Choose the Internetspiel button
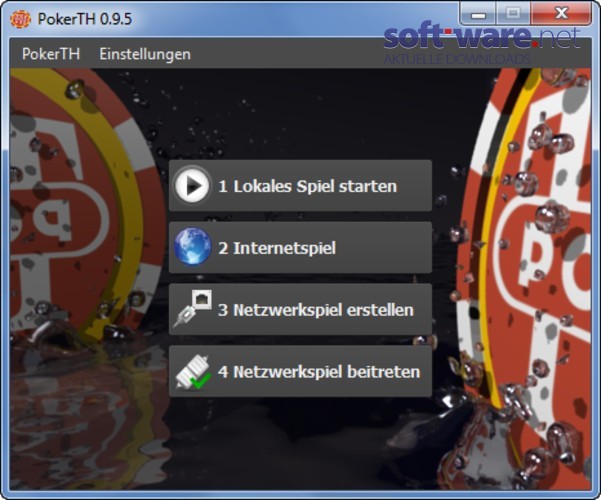The height and width of the screenshot is (500, 601). 300,247
